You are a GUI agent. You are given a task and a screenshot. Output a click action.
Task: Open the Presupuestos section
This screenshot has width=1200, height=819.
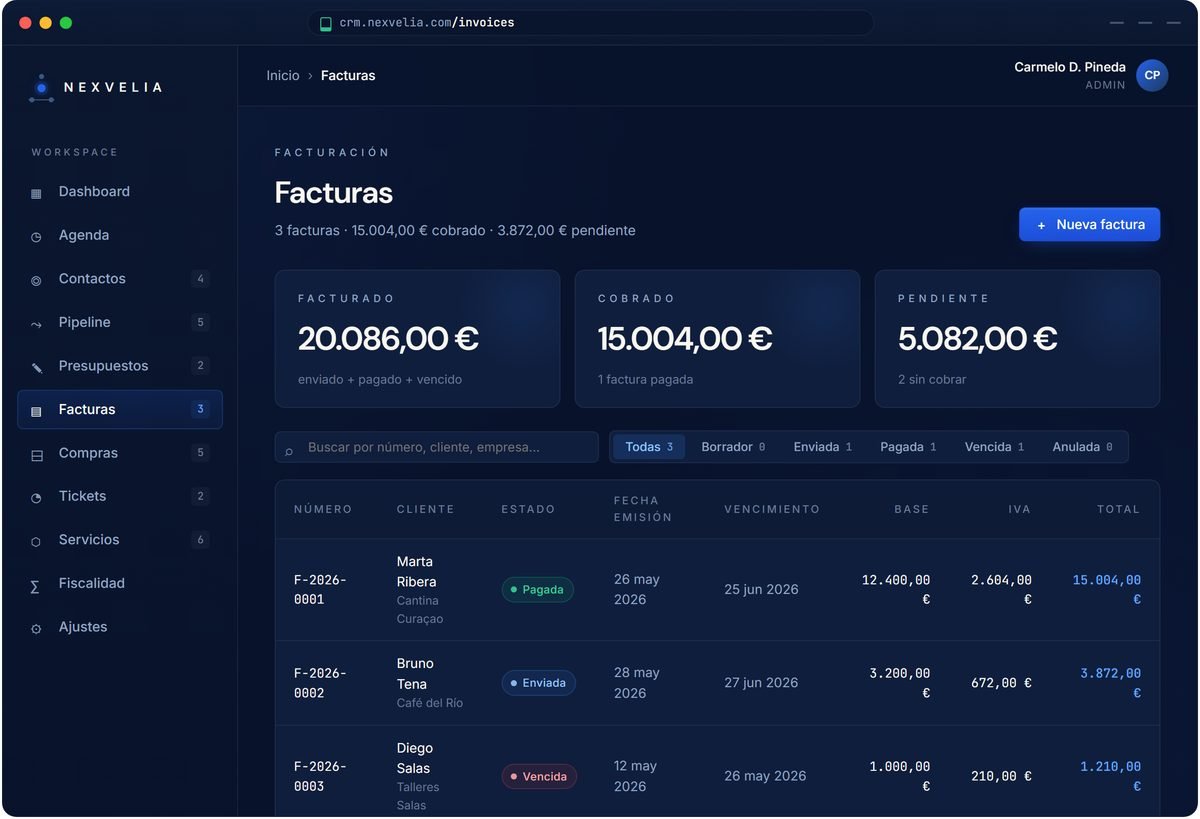tap(120, 366)
